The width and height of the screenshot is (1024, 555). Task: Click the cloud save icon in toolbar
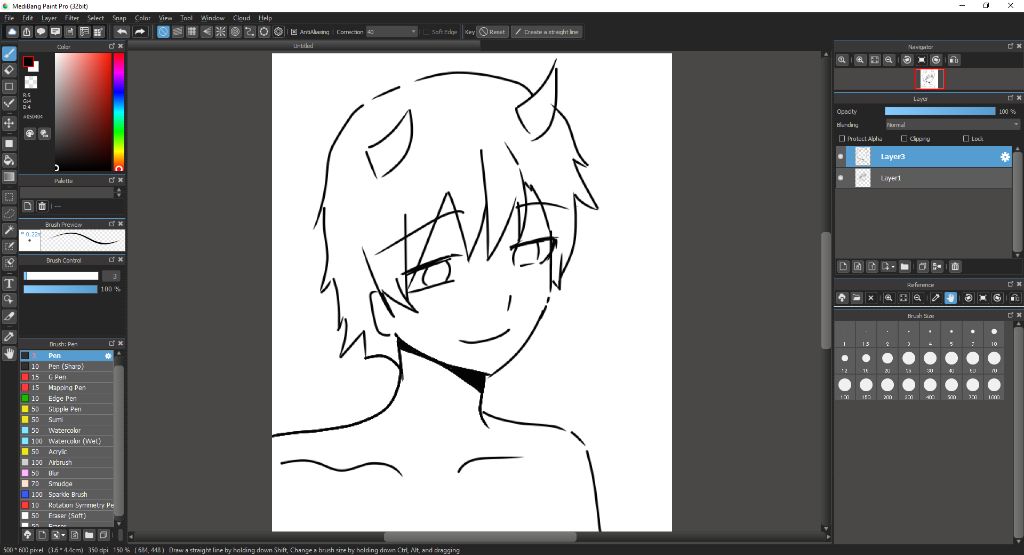pos(12,31)
